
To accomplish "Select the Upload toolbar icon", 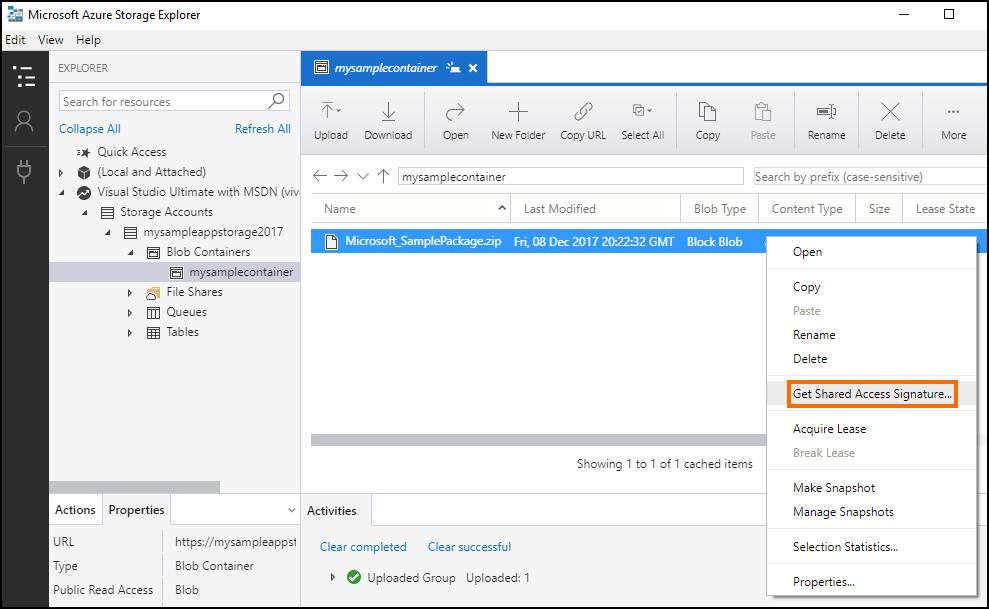I will (330, 118).
